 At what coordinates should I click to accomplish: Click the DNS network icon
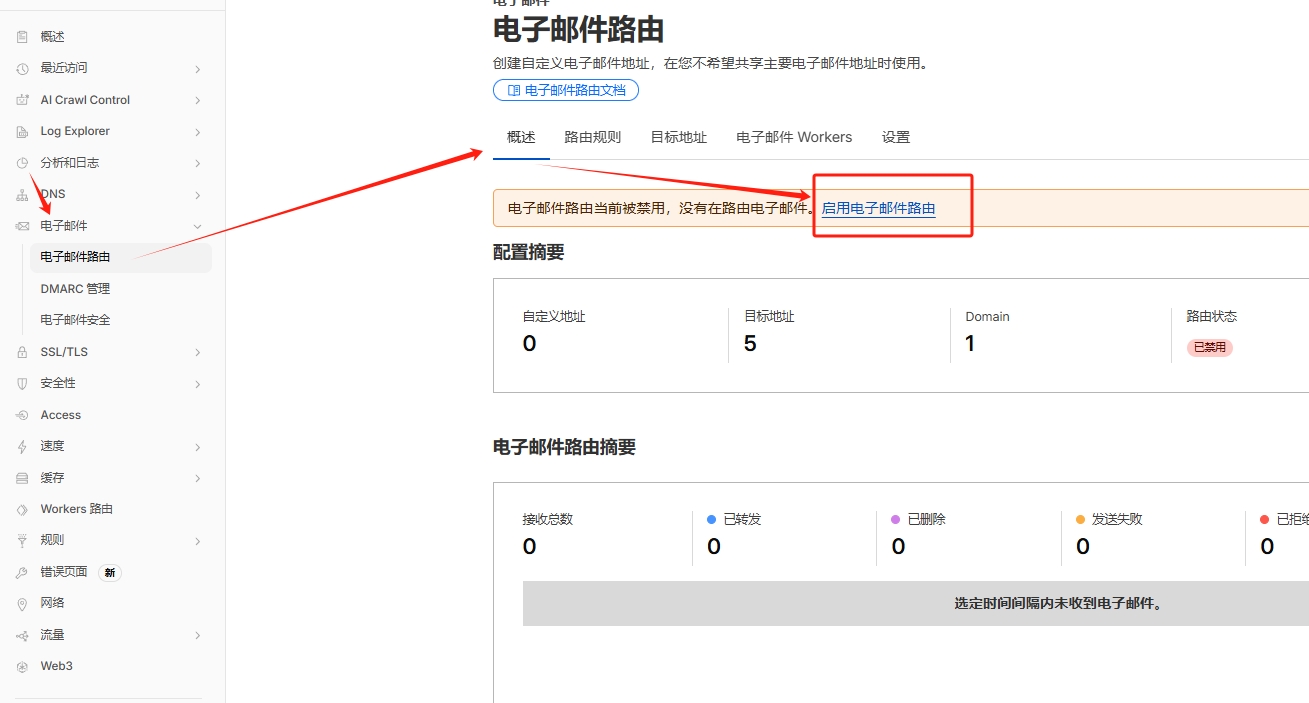(22, 194)
